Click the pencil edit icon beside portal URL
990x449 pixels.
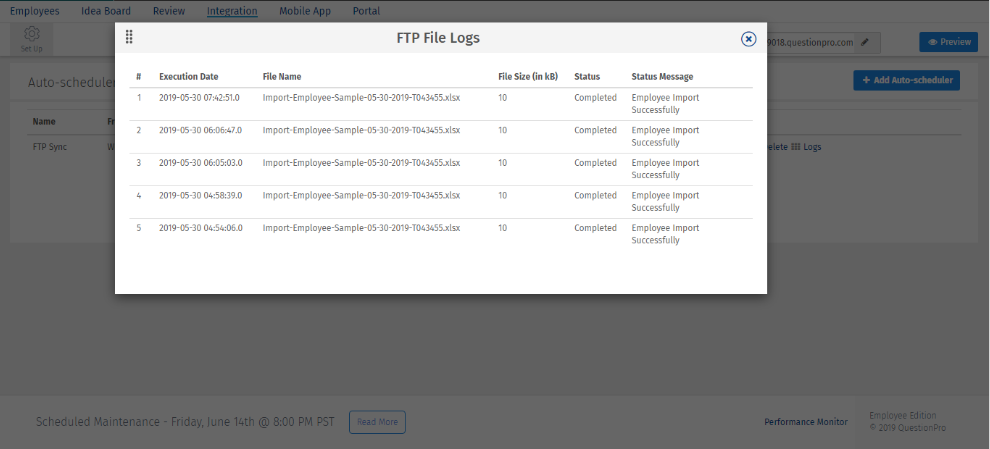coord(864,42)
